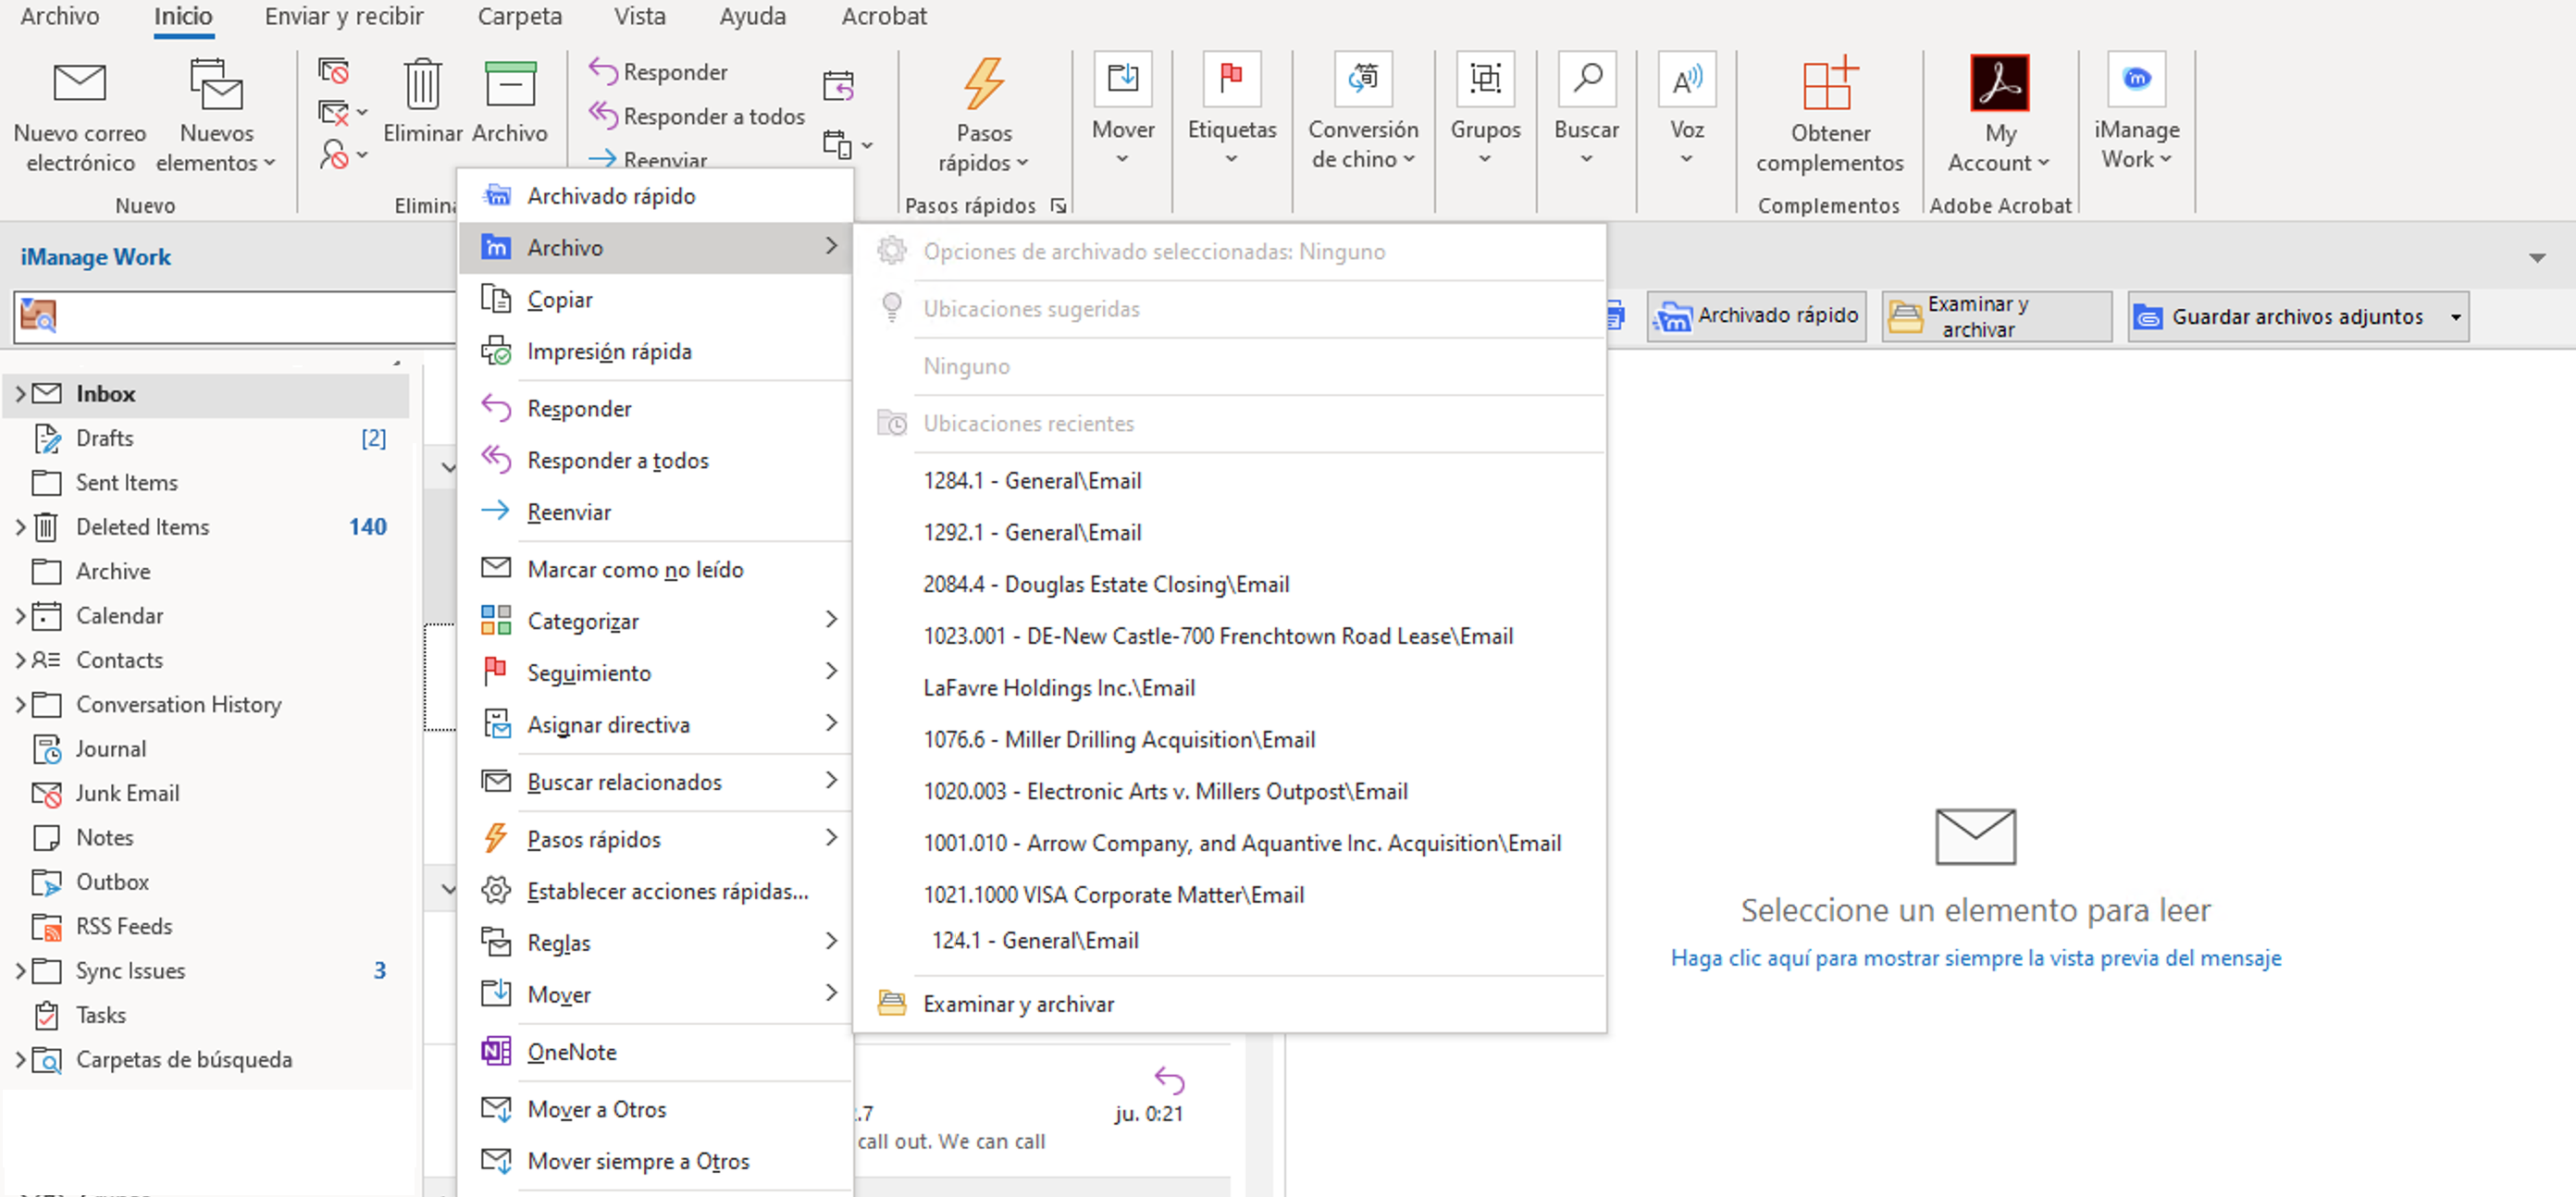The image size is (2576, 1197).
Task: Expand the Sync Issues folder tree
Action: pos(20,971)
